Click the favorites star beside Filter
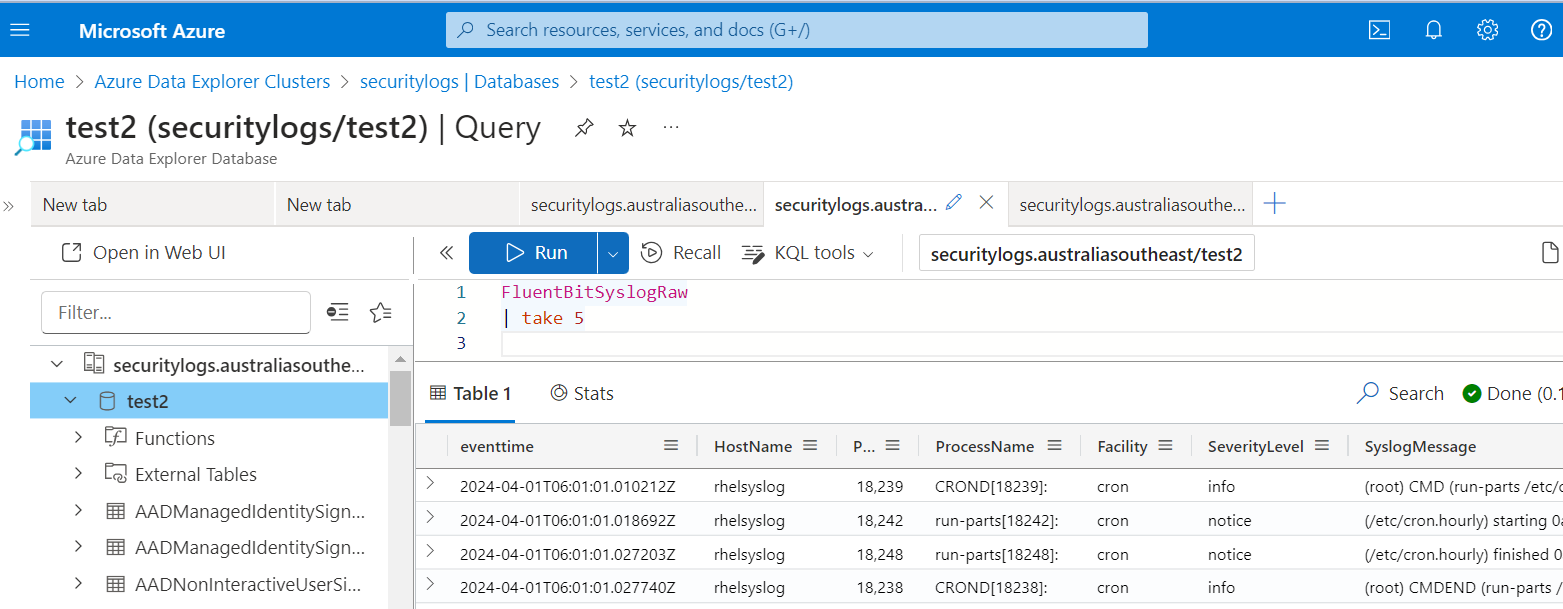The width and height of the screenshot is (1563, 609). pyautogui.click(x=380, y=312)
